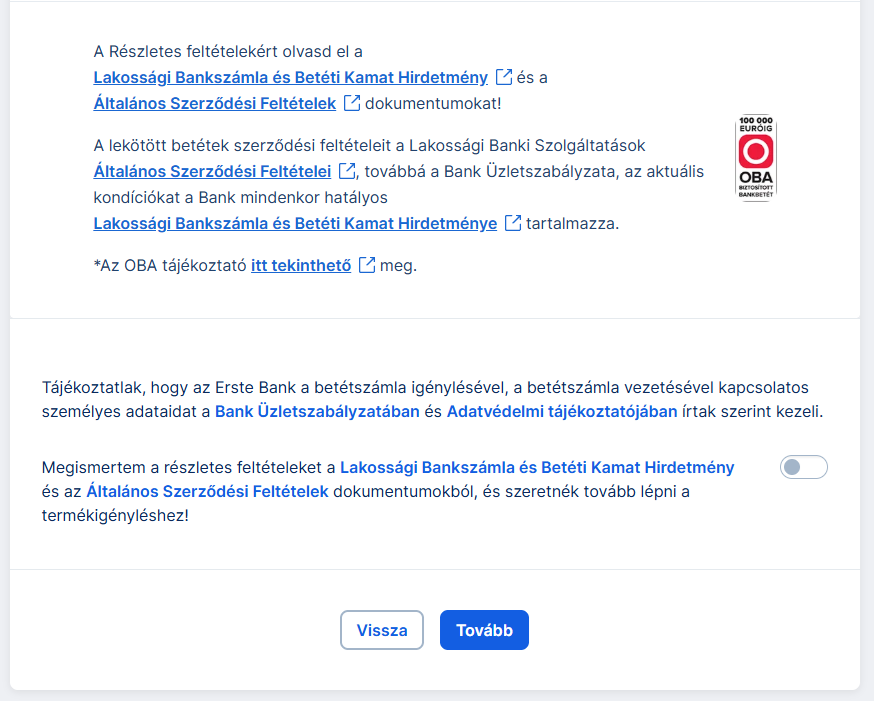Click Kamat Hirdetmény link in the consent text
Viewport: 874px width, 701px height.
(x=537, y=467)
